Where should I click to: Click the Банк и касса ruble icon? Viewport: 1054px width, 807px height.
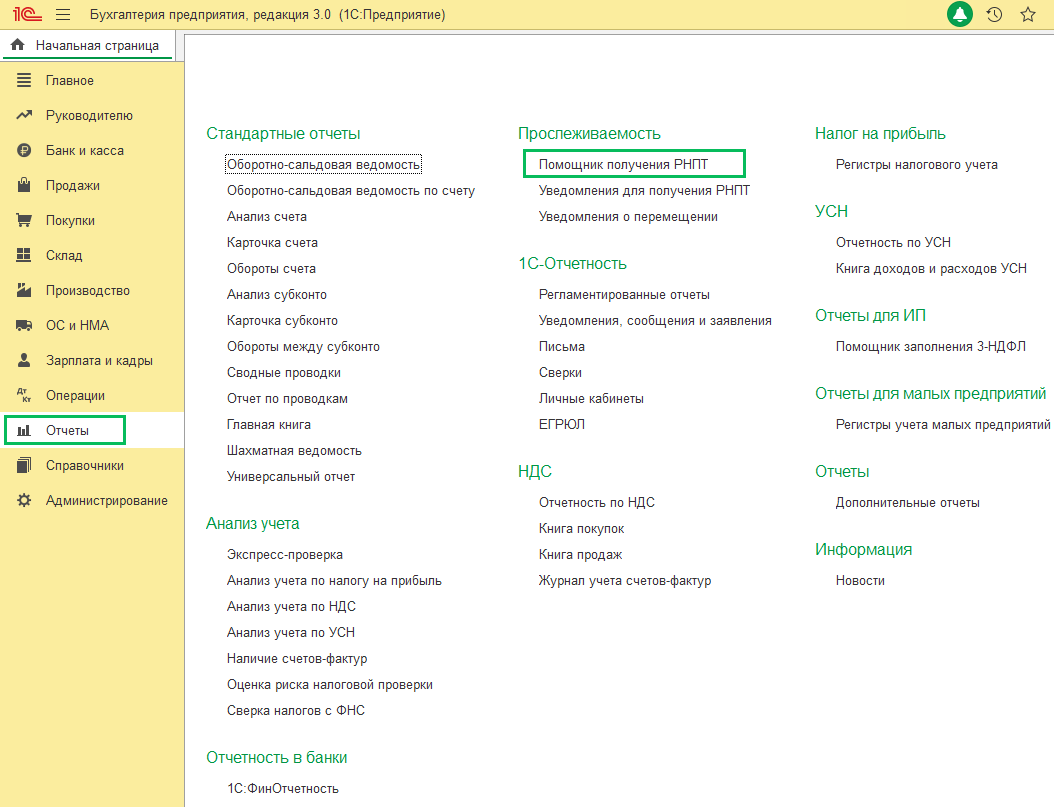24,151
